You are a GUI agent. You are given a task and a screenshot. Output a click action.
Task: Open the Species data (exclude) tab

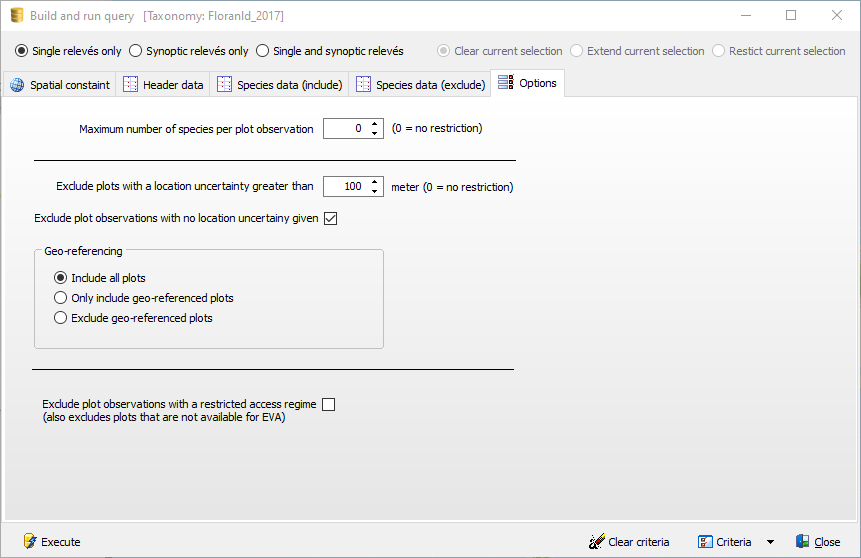point(430,85)
